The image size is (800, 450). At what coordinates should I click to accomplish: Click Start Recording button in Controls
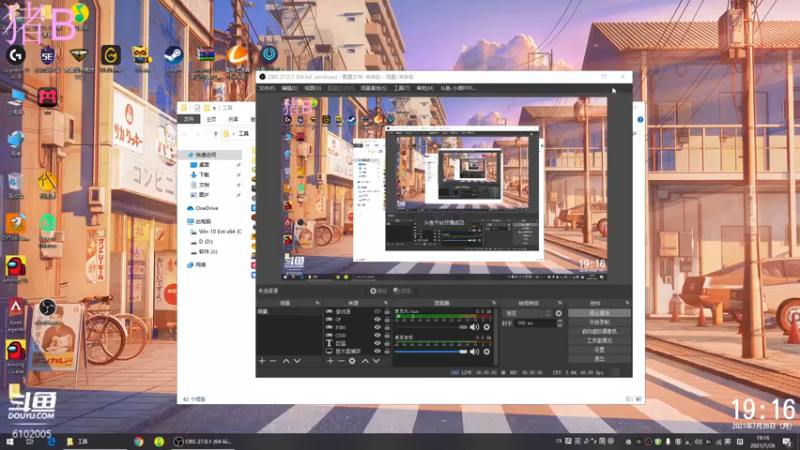tap(599, 322)
